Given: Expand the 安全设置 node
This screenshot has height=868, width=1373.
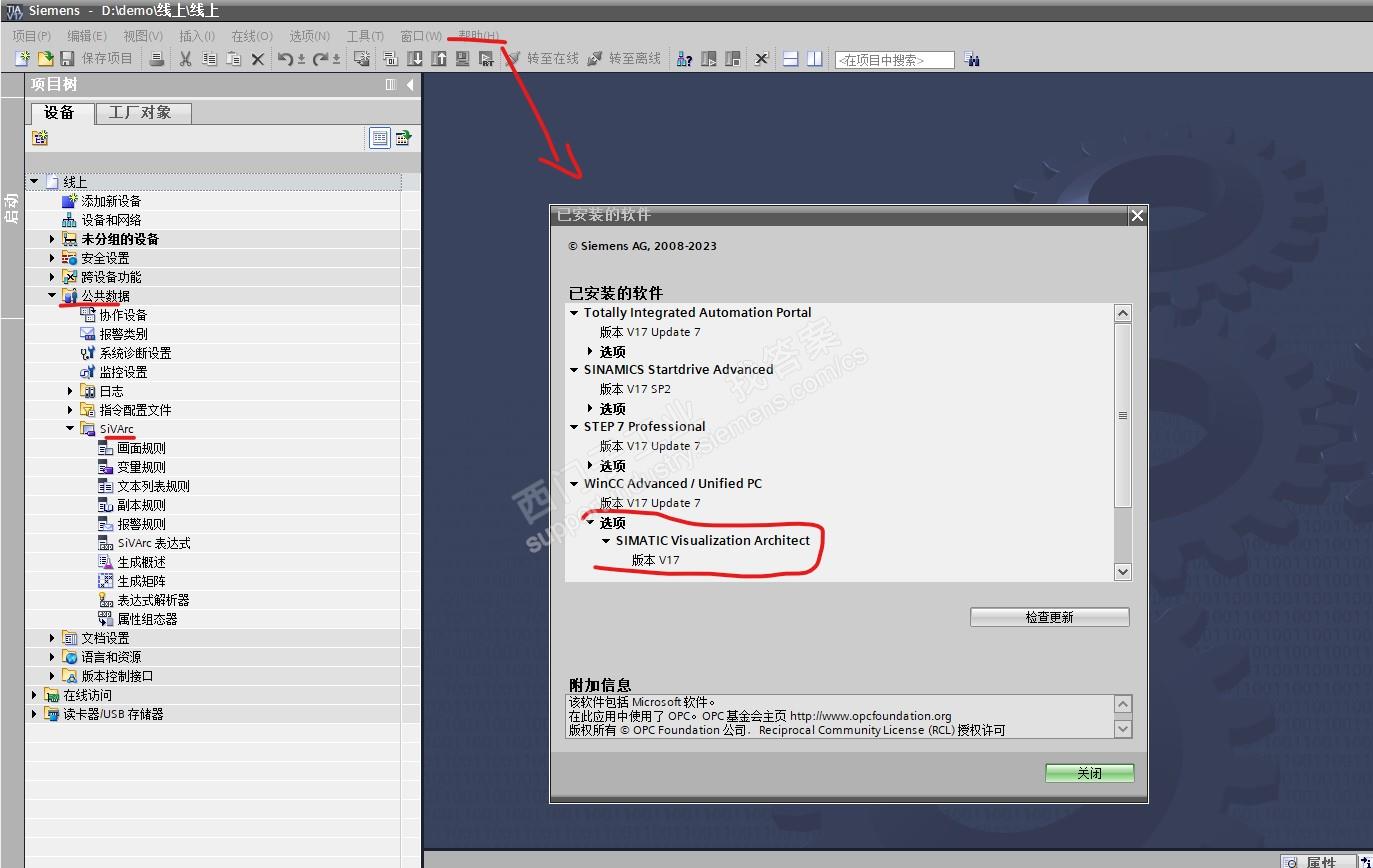Looking at the screenshot, I should pos(52,258).
